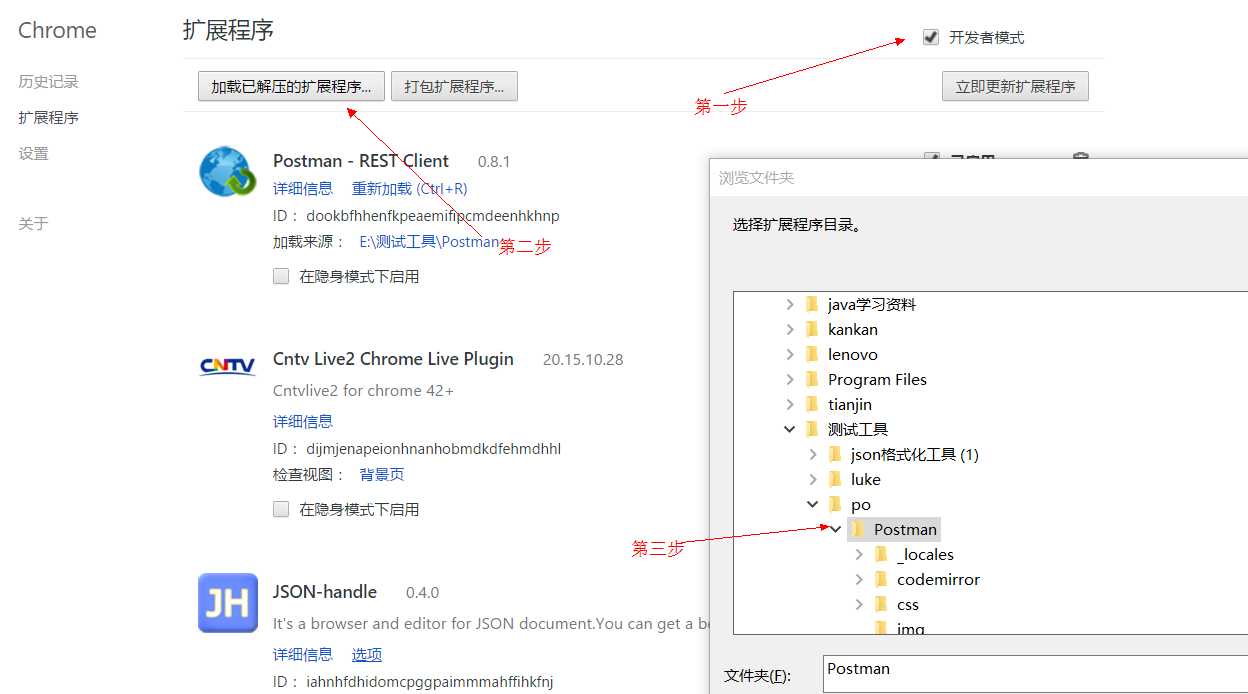Viewport: 1248px width, 694px height.
Task: Expand the _locales folder node
Action: (x=859, y=554)
